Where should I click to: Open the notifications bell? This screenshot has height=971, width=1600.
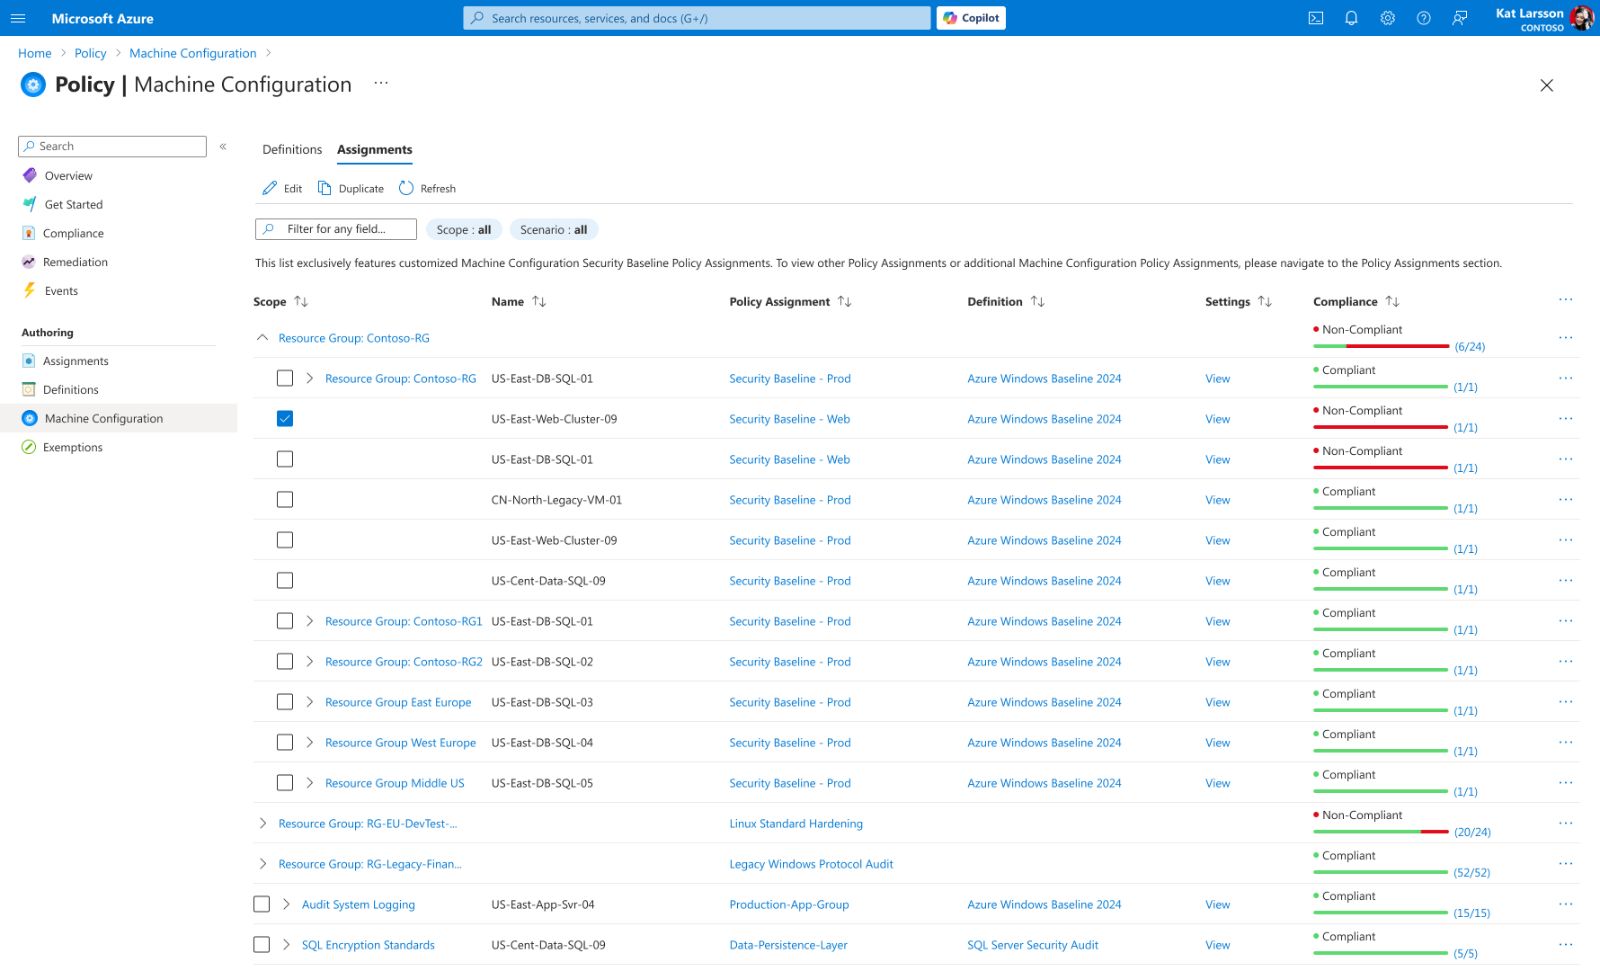click(x=1351, y=18)
